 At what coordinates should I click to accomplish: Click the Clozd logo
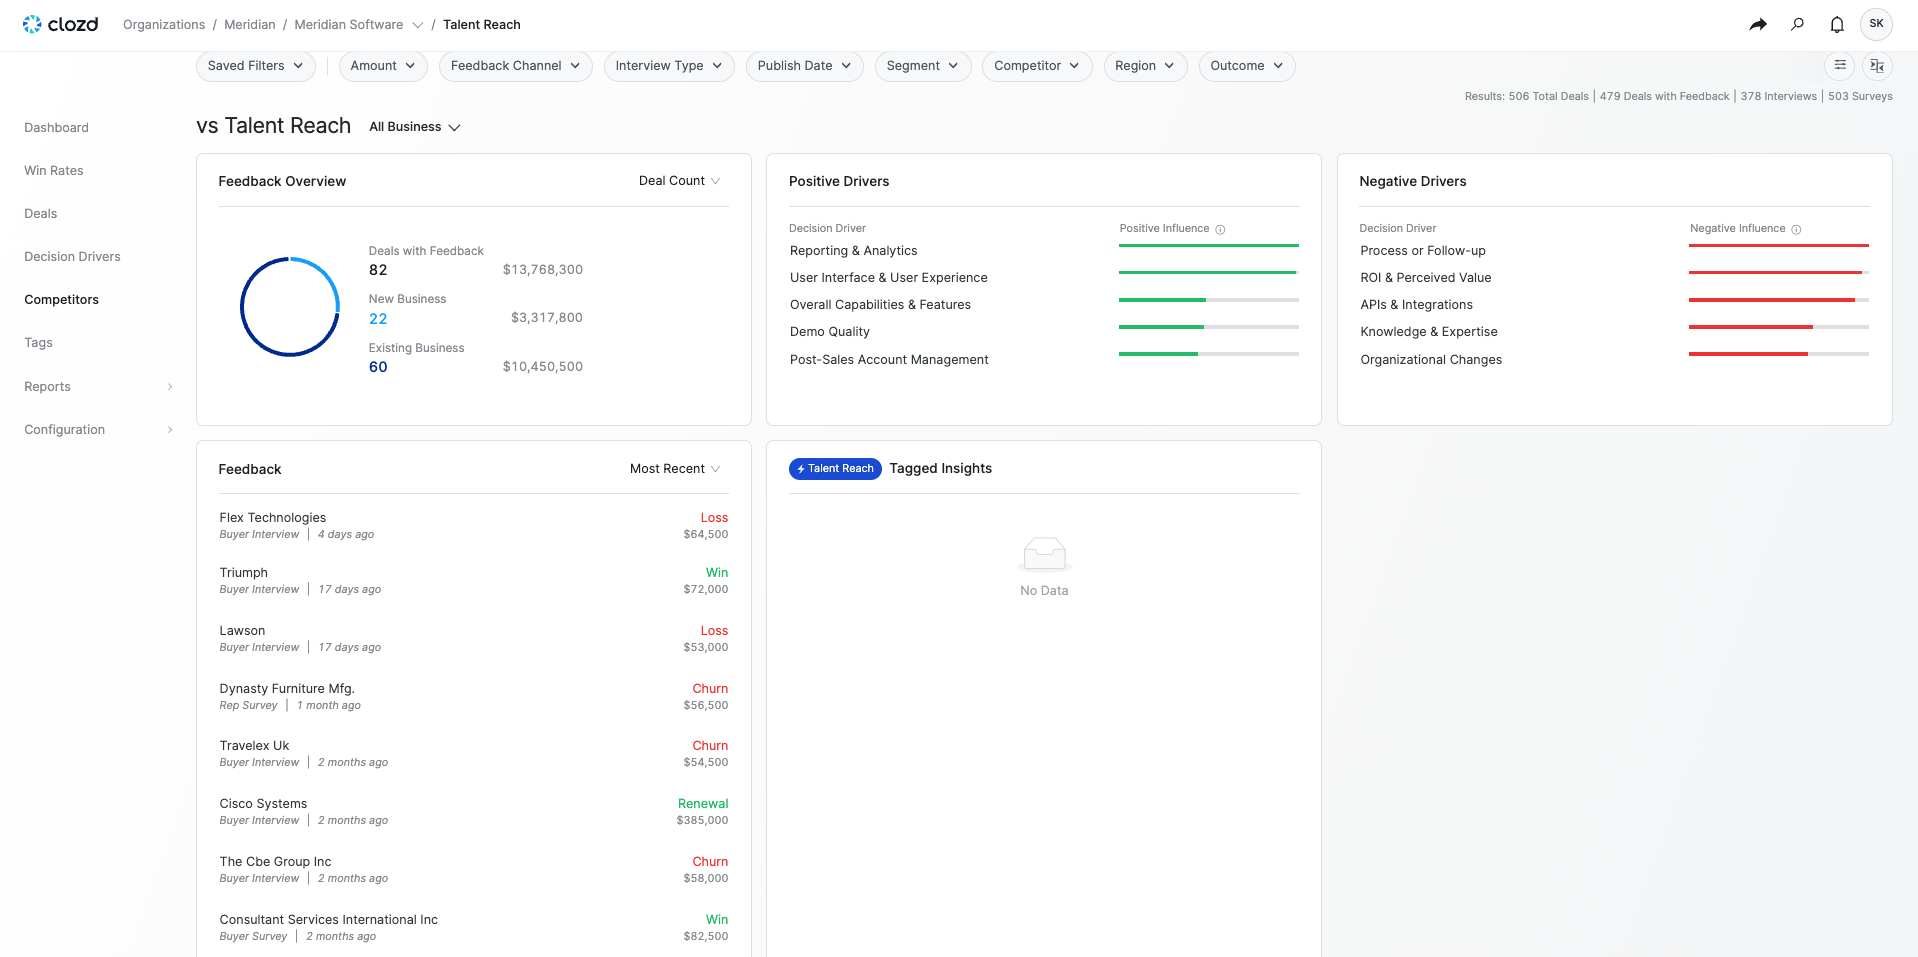(60, 24)
